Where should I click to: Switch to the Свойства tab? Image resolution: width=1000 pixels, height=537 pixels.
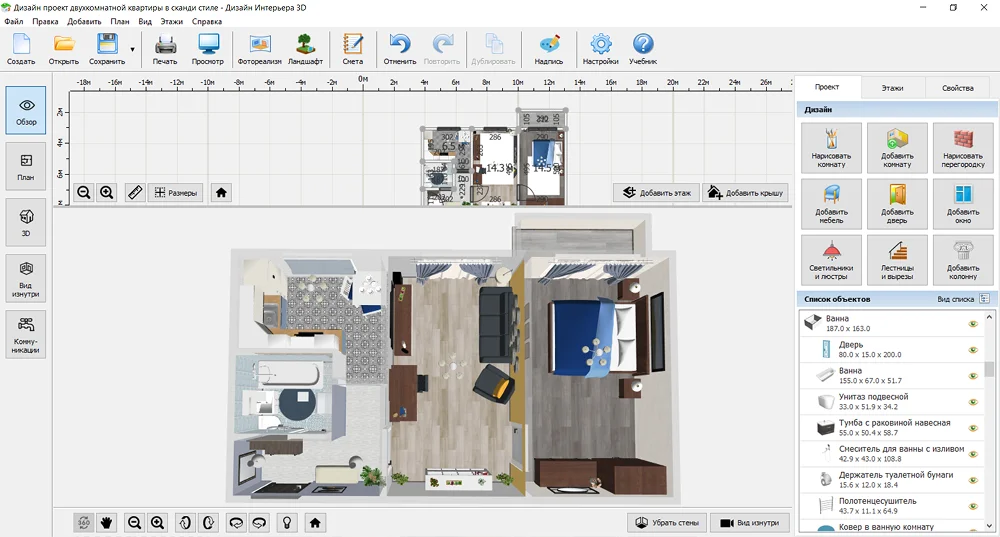[x=957, y=88]
